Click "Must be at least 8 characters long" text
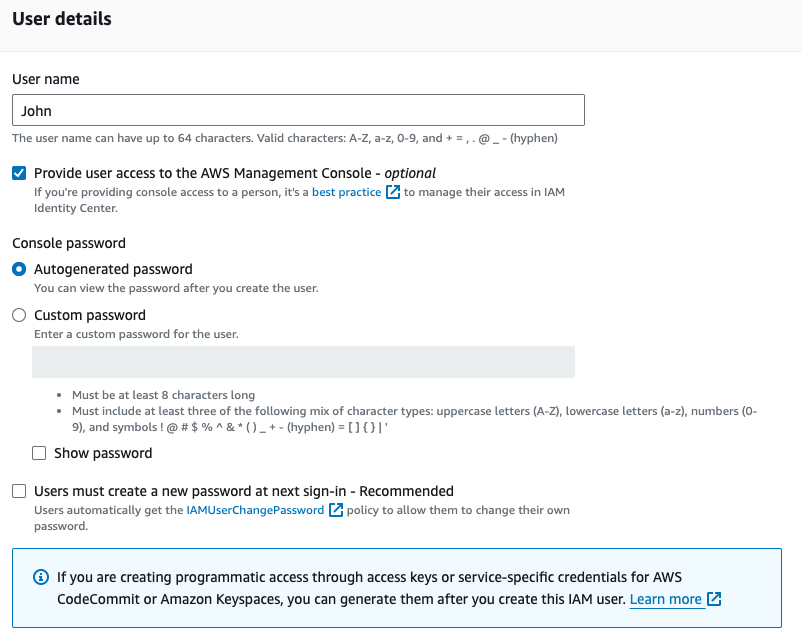 163,395
